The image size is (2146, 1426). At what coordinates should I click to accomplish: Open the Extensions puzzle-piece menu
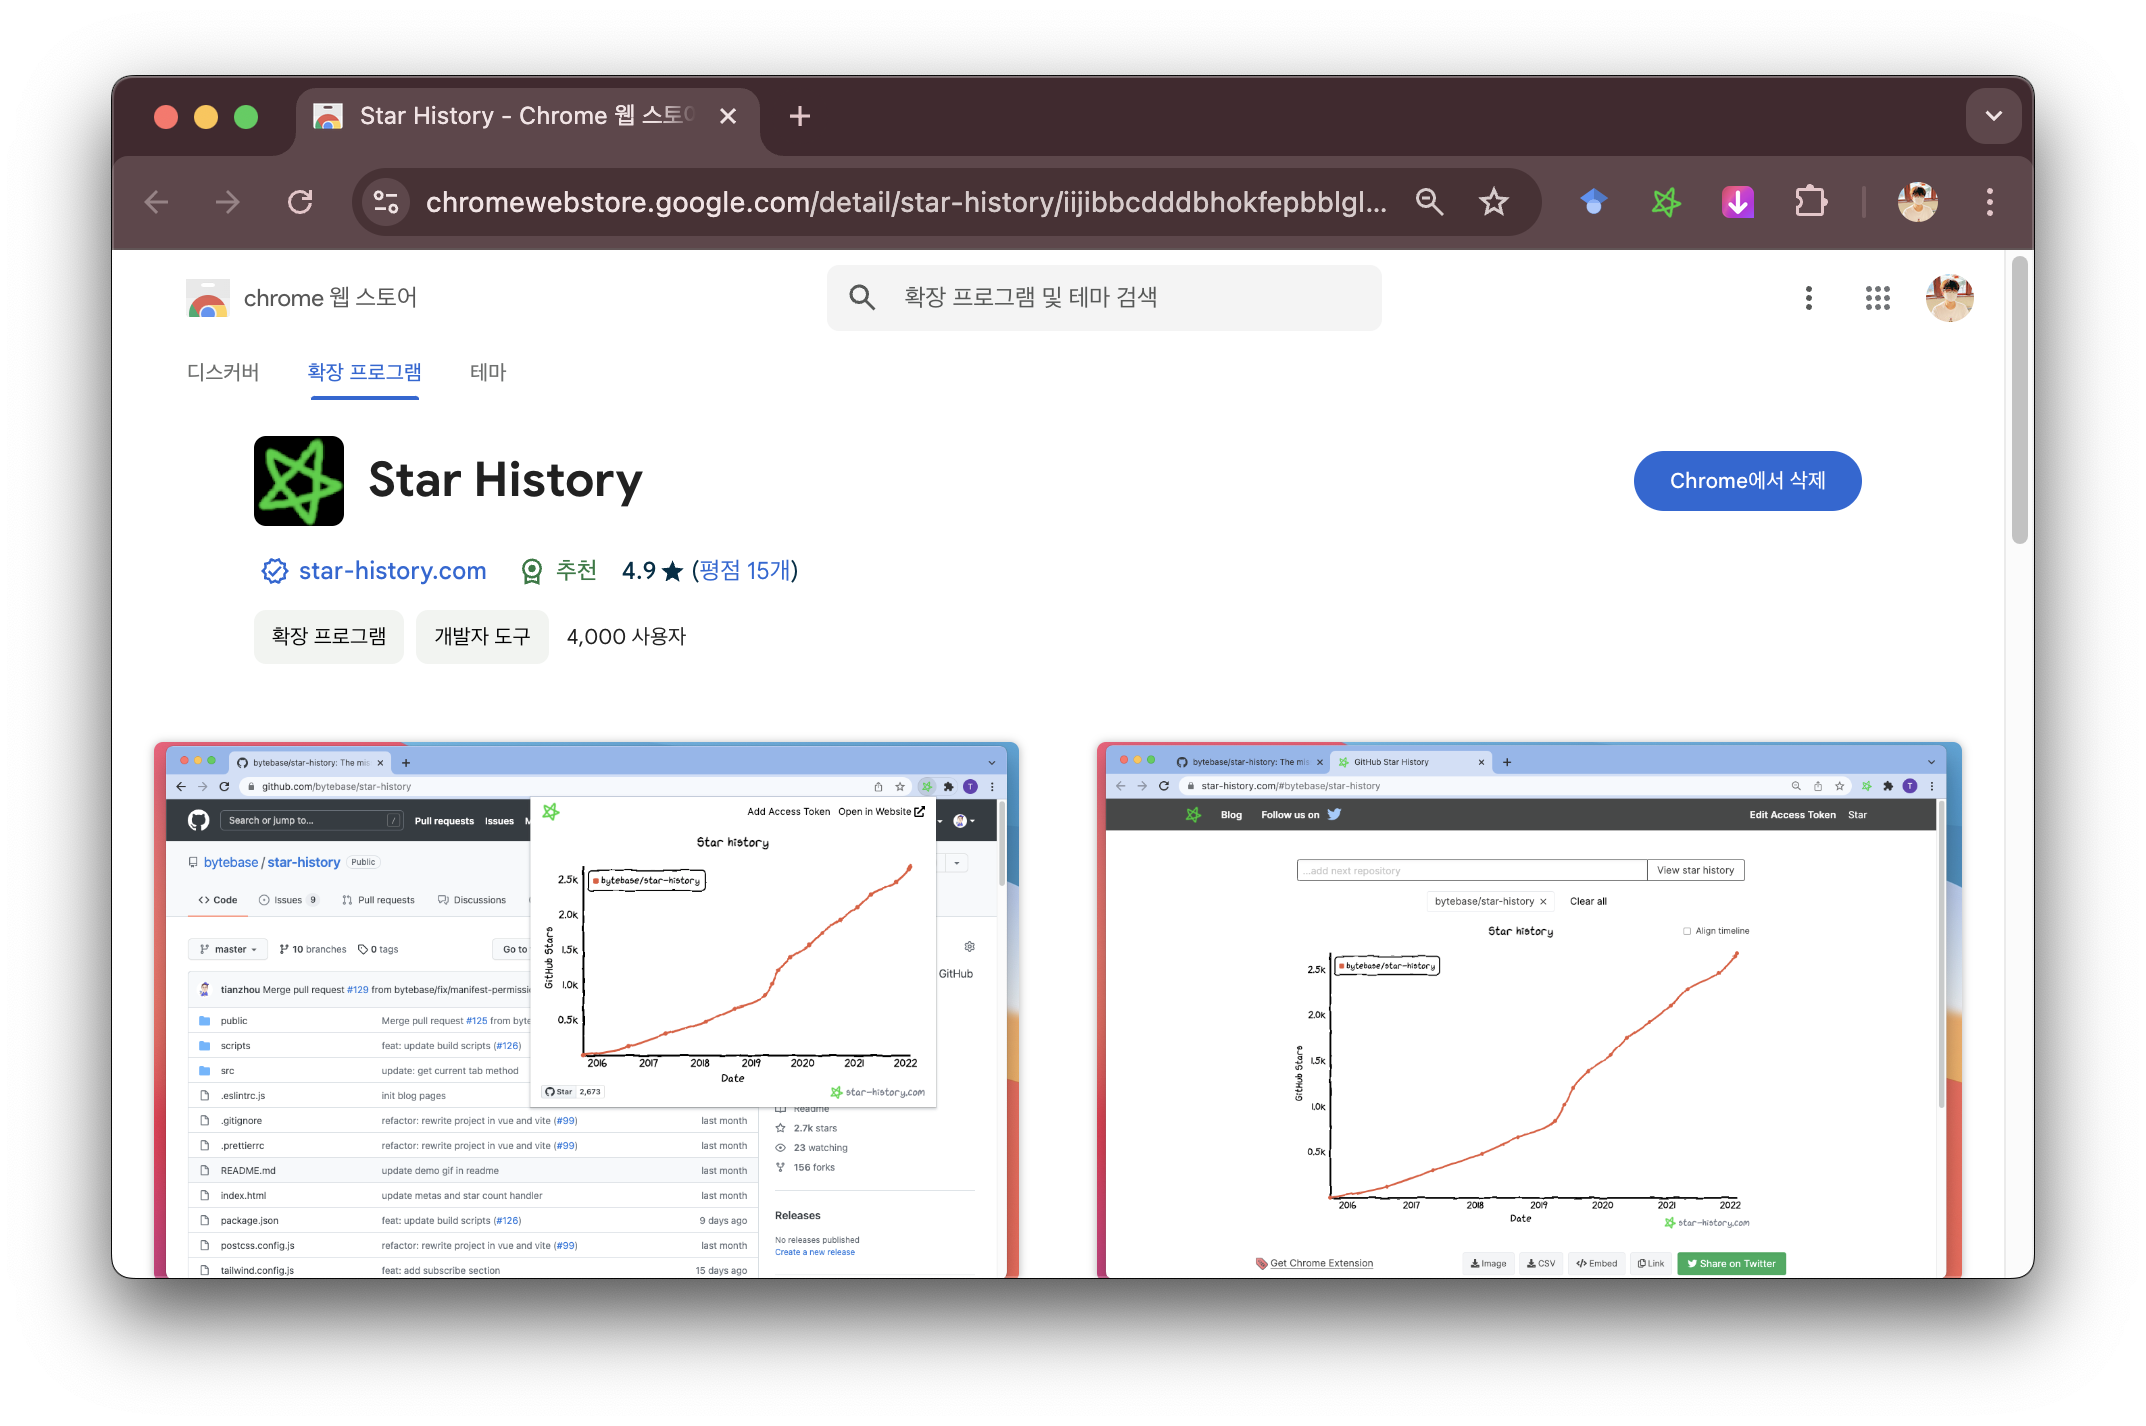click(x=1810, y=203)
